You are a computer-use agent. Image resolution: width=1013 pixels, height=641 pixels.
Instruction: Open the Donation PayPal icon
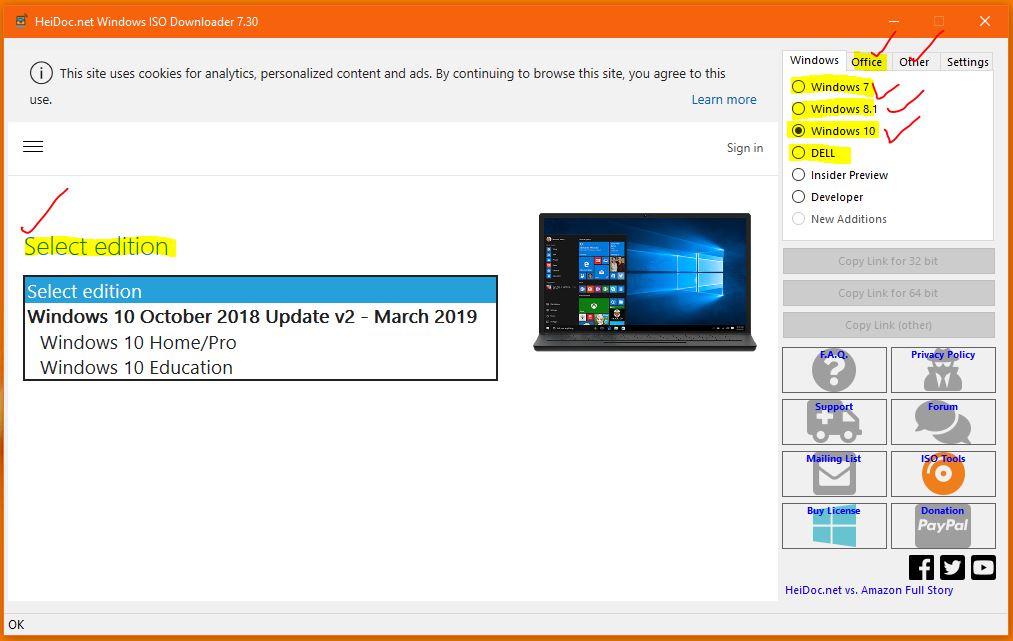click(941, 526)
